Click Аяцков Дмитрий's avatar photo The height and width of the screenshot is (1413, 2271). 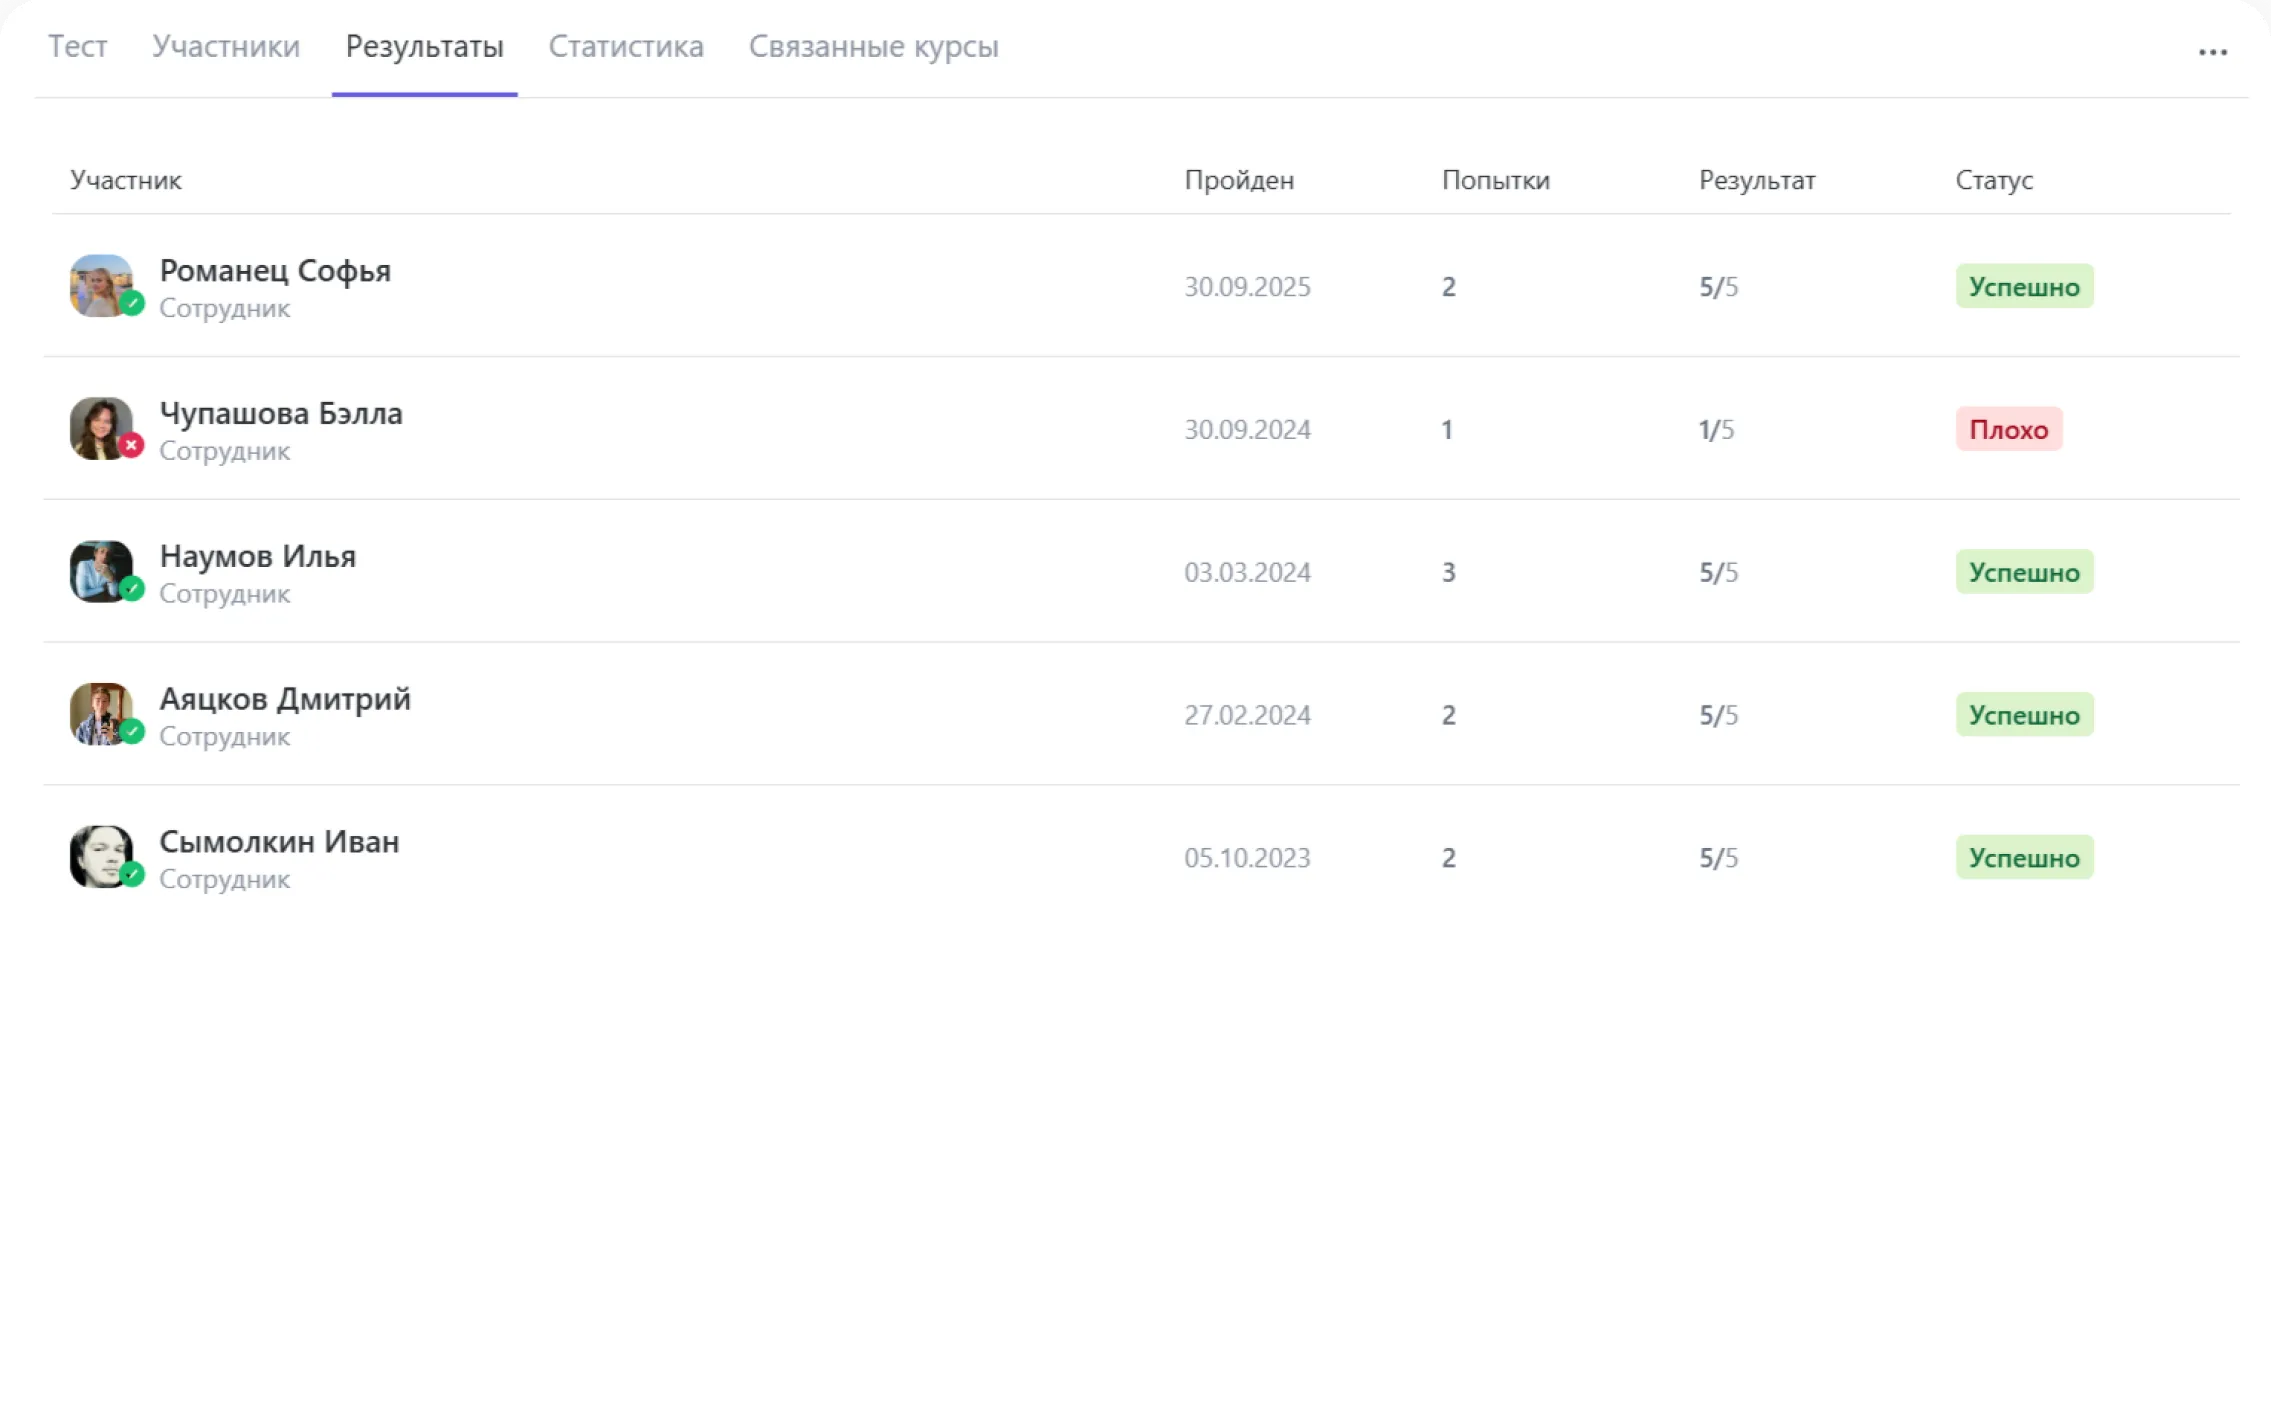(x=99, y=713)
